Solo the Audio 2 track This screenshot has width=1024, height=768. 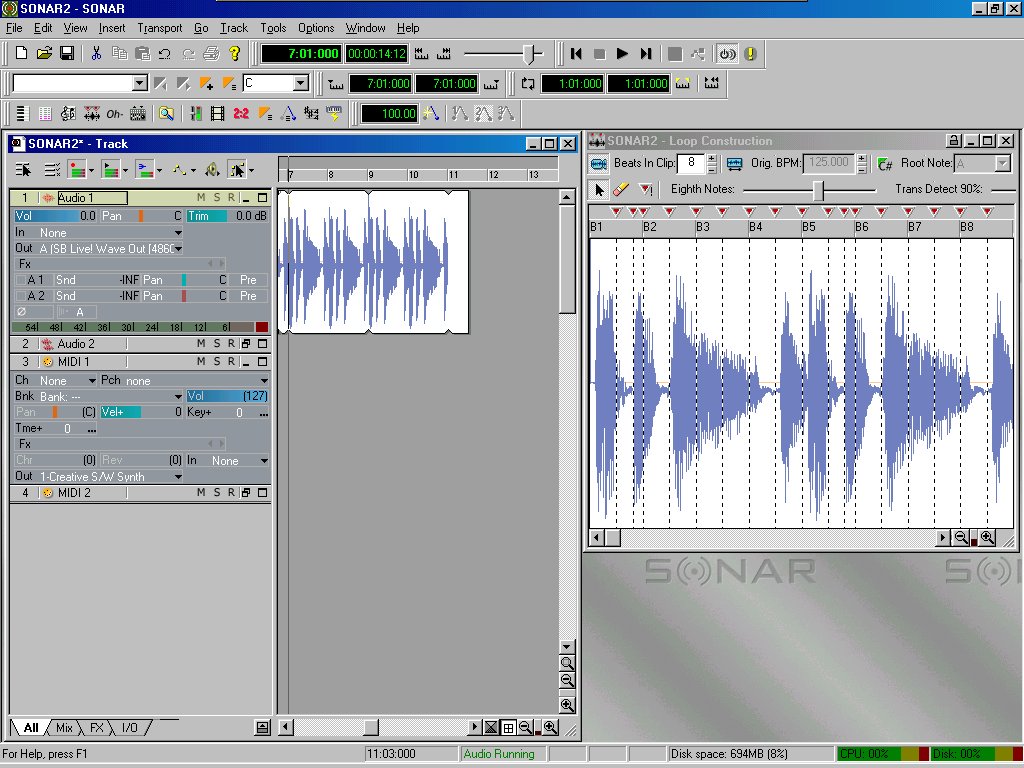(x=216, y=344)
